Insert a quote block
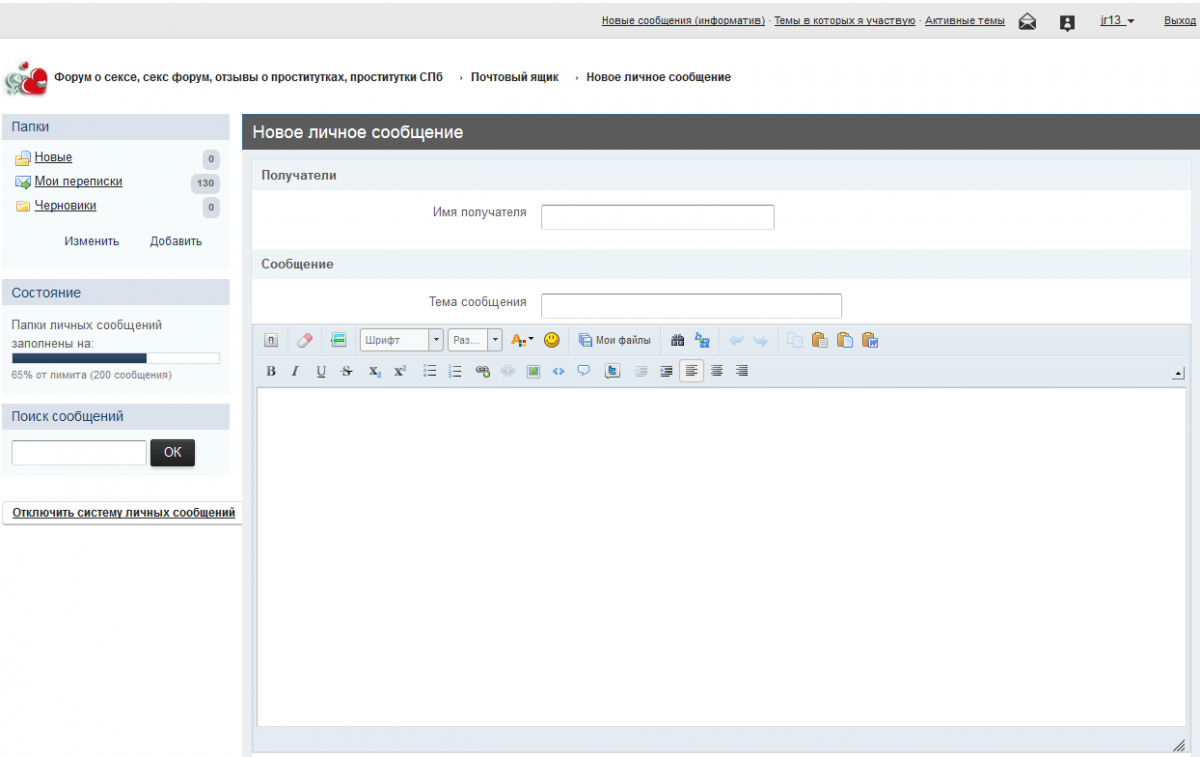This screenshot has width=1200, height=757. (x=584, y=371)
